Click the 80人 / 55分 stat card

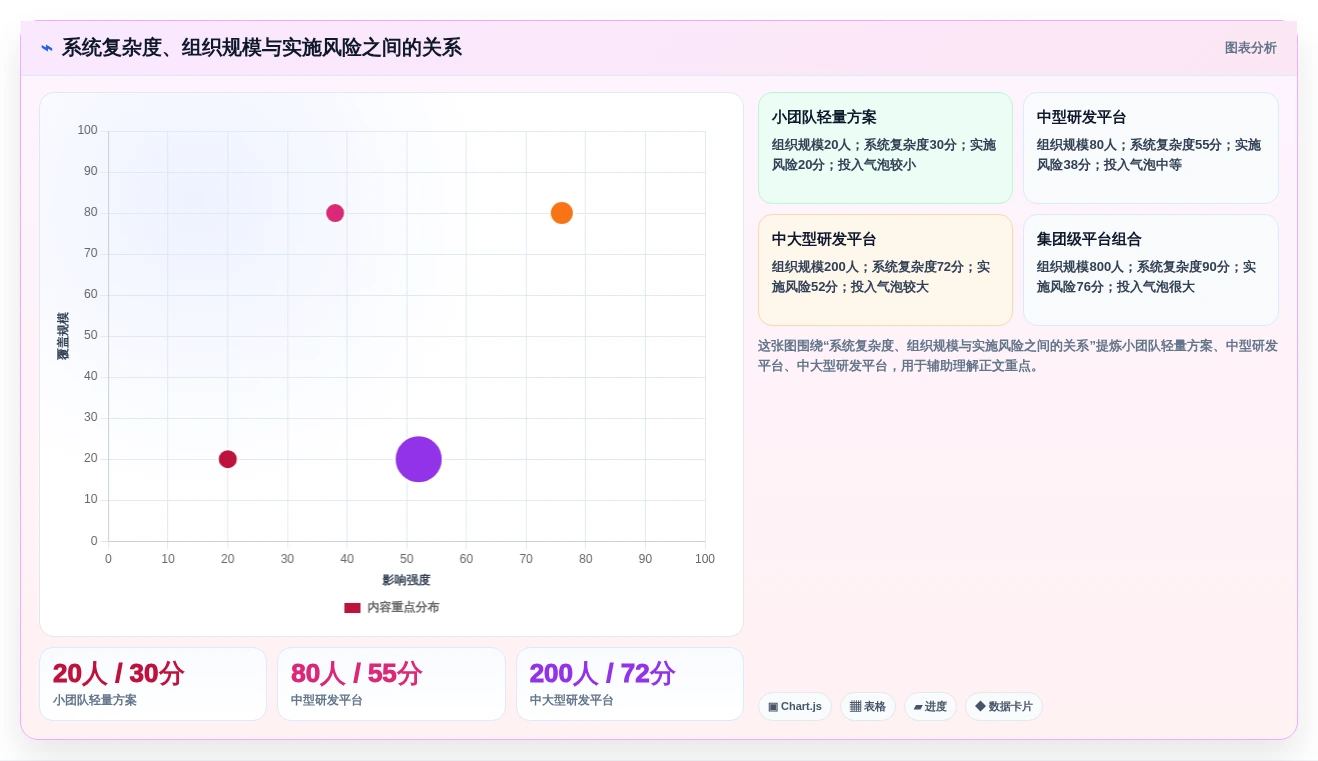coord(391,684)
